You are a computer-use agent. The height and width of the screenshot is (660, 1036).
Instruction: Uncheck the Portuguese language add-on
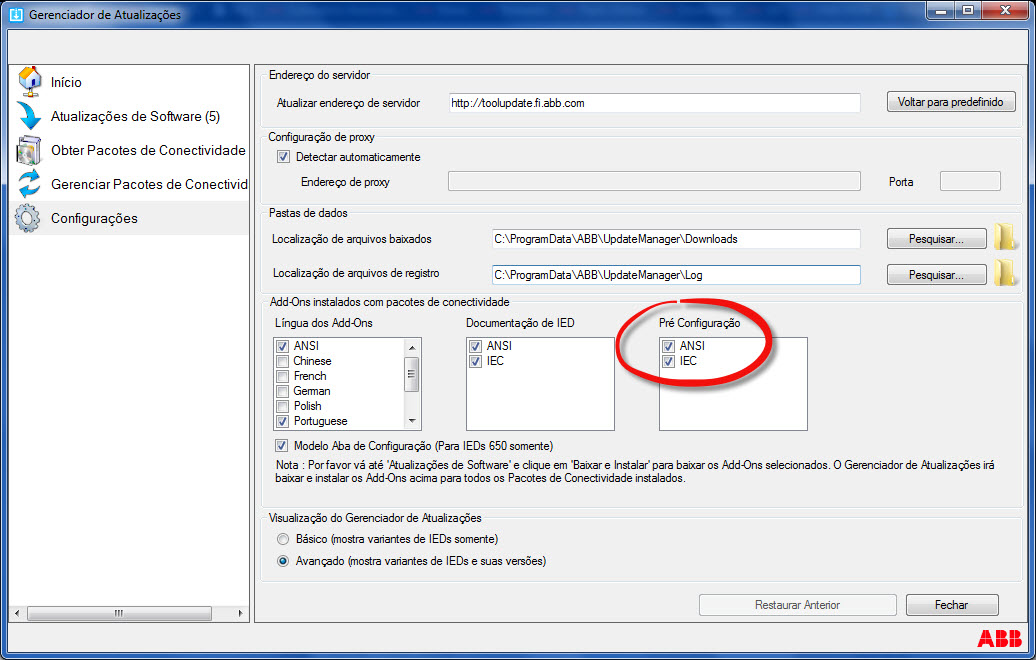click(x=283, y=422)
